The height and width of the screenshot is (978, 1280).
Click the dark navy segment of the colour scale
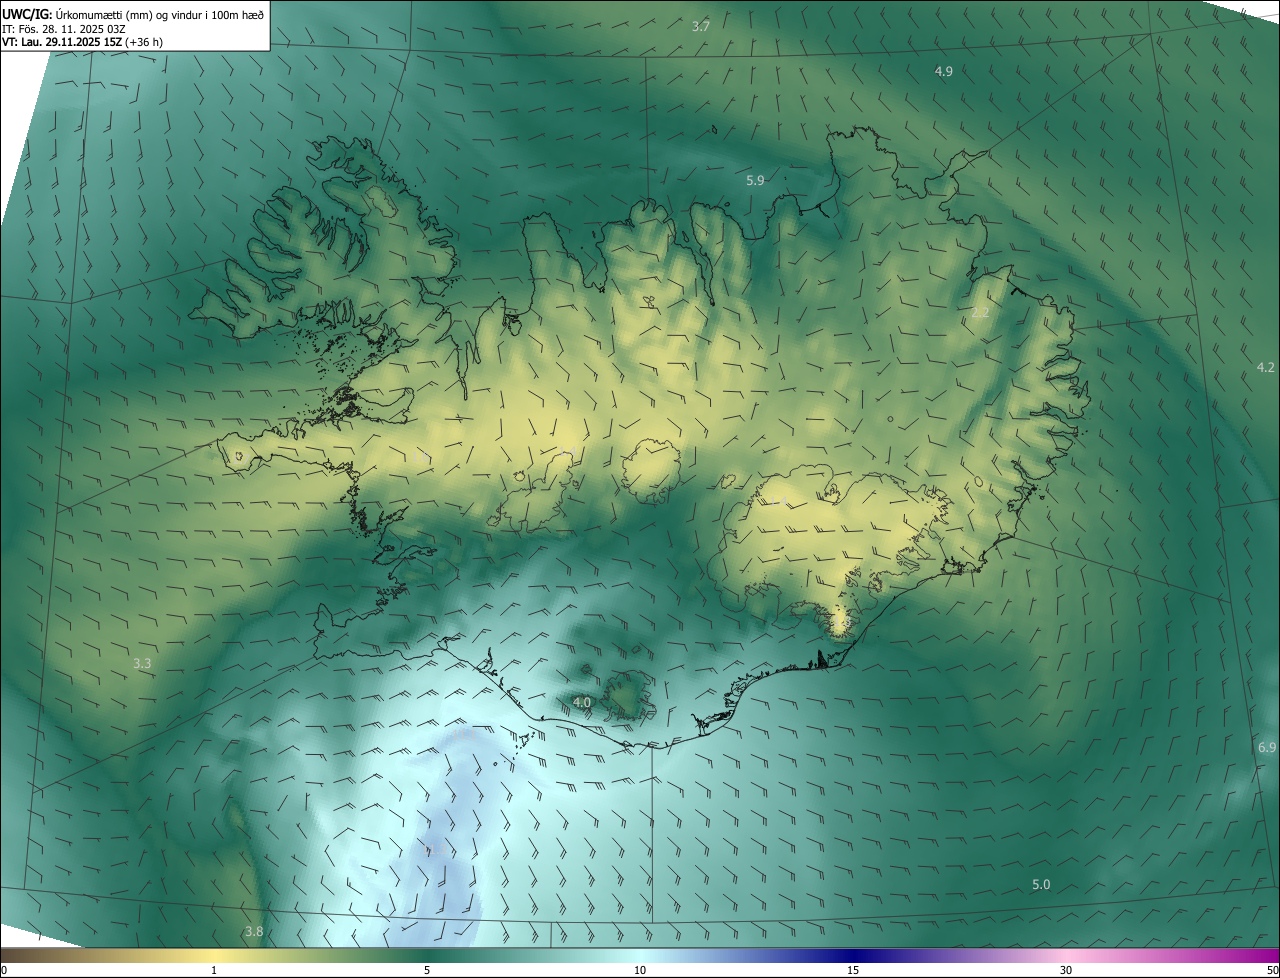click(853, 955)
